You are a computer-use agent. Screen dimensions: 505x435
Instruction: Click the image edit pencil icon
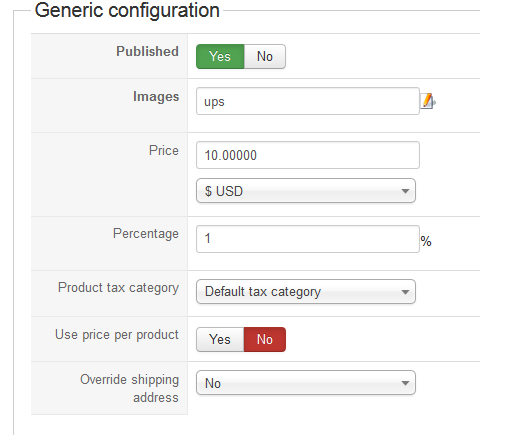point(428,101)
